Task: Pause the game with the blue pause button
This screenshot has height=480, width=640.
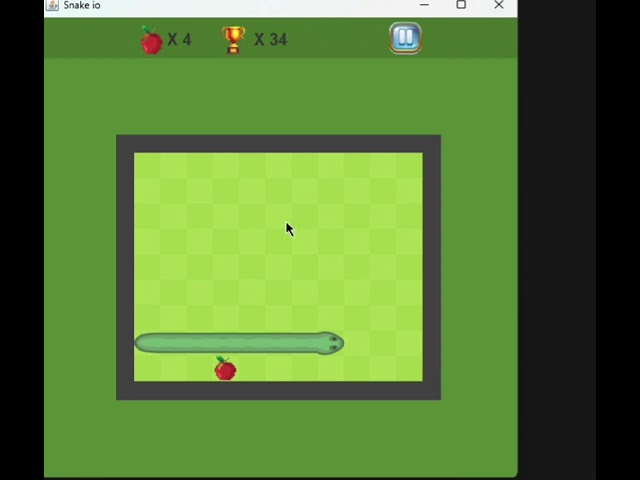Action: click(x=405, y=38)
